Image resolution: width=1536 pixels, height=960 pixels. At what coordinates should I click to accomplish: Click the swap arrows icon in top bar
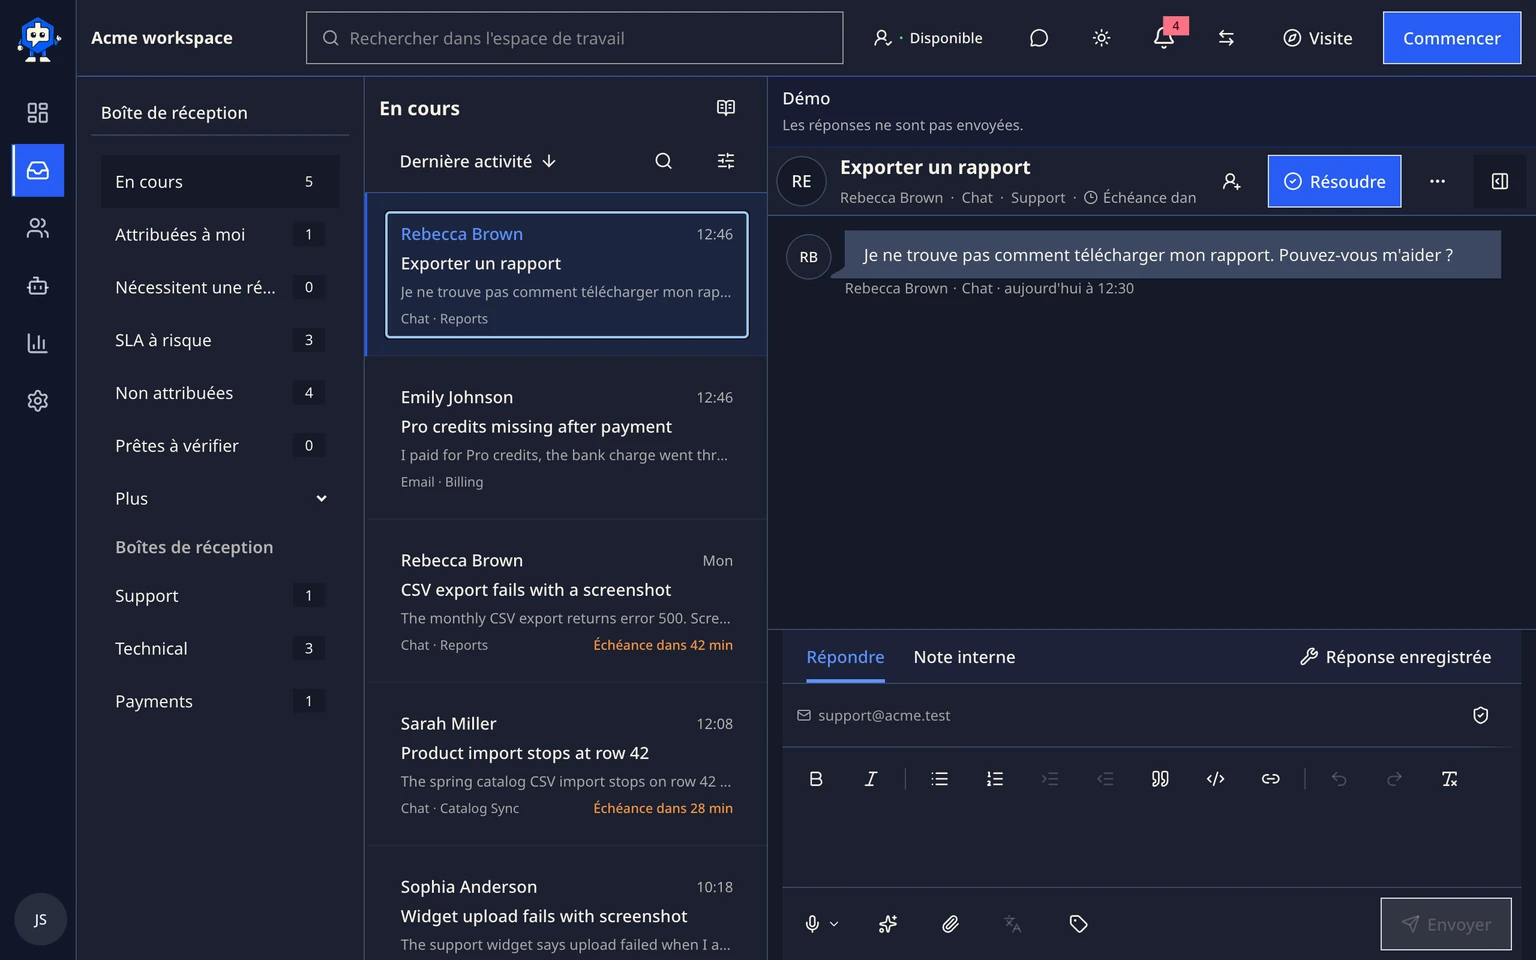1226,38
